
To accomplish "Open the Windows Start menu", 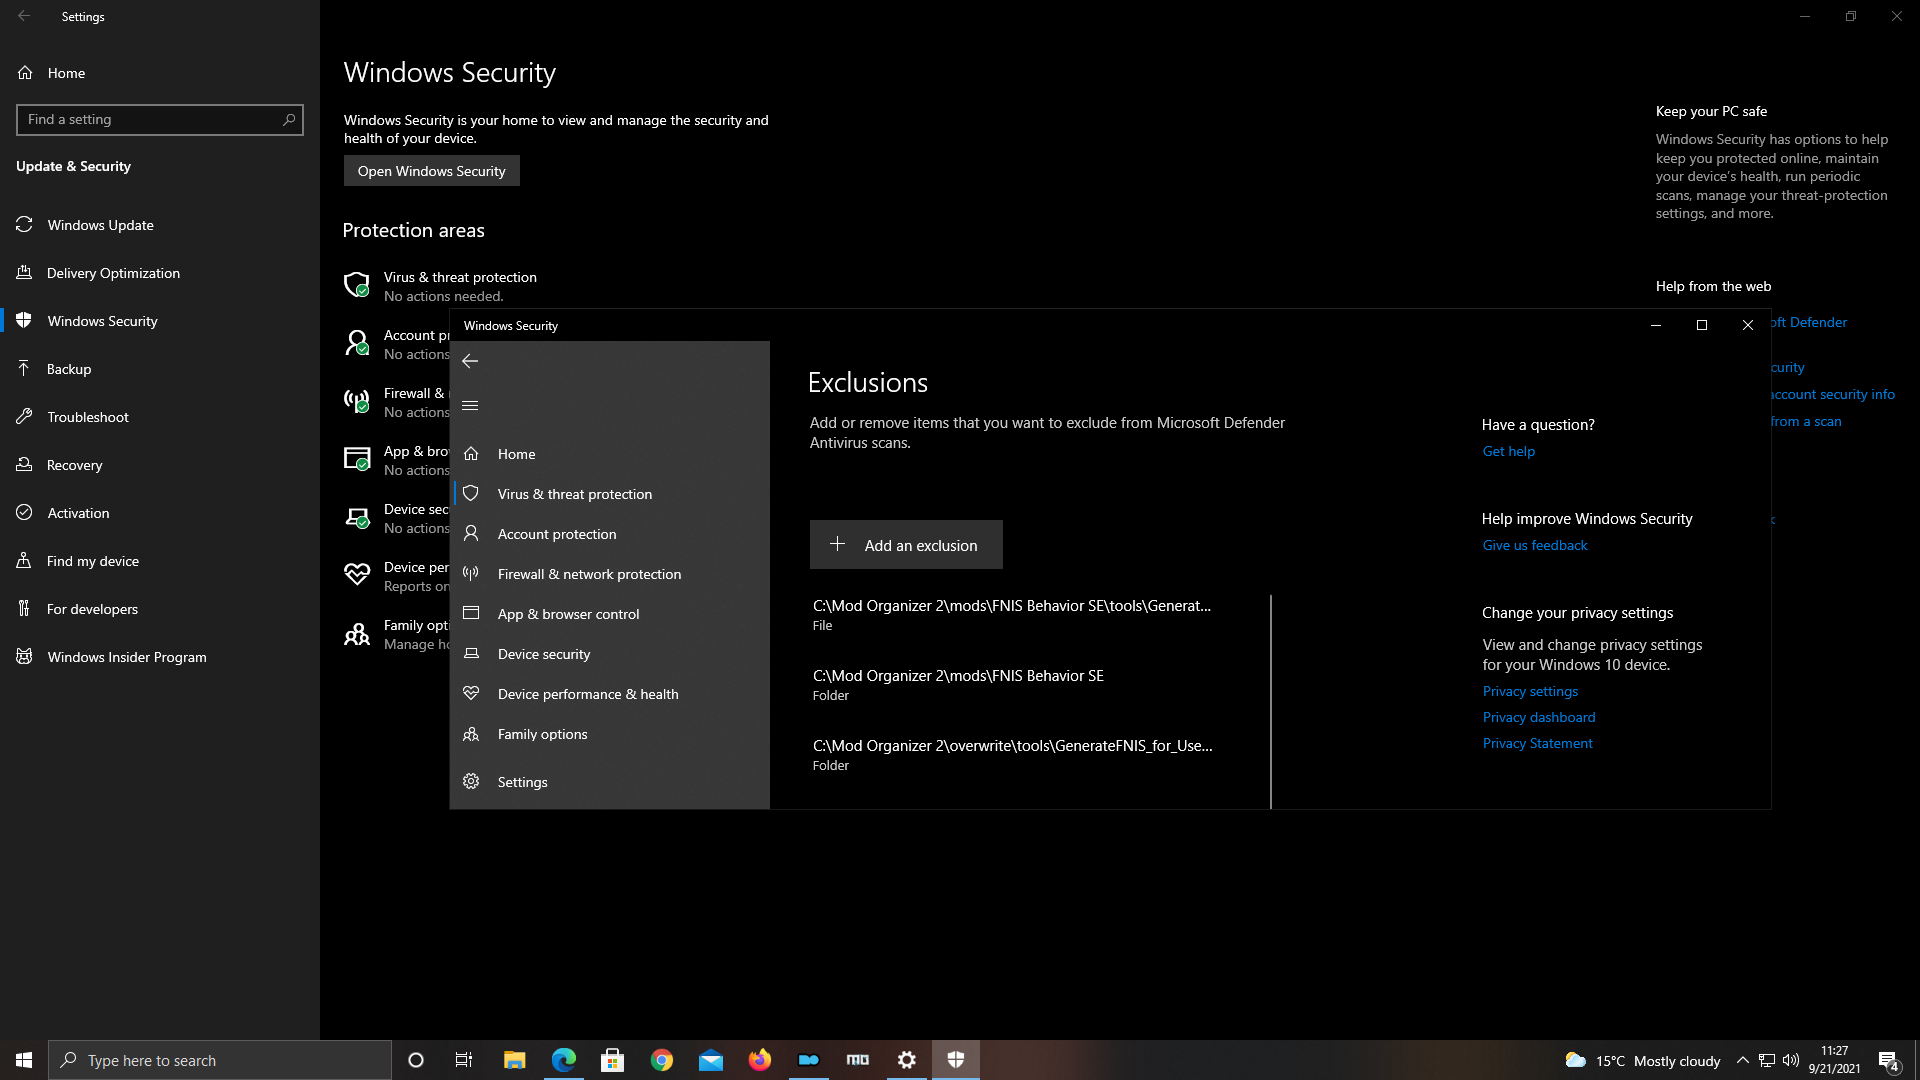I will click(x=24, y=1060).
